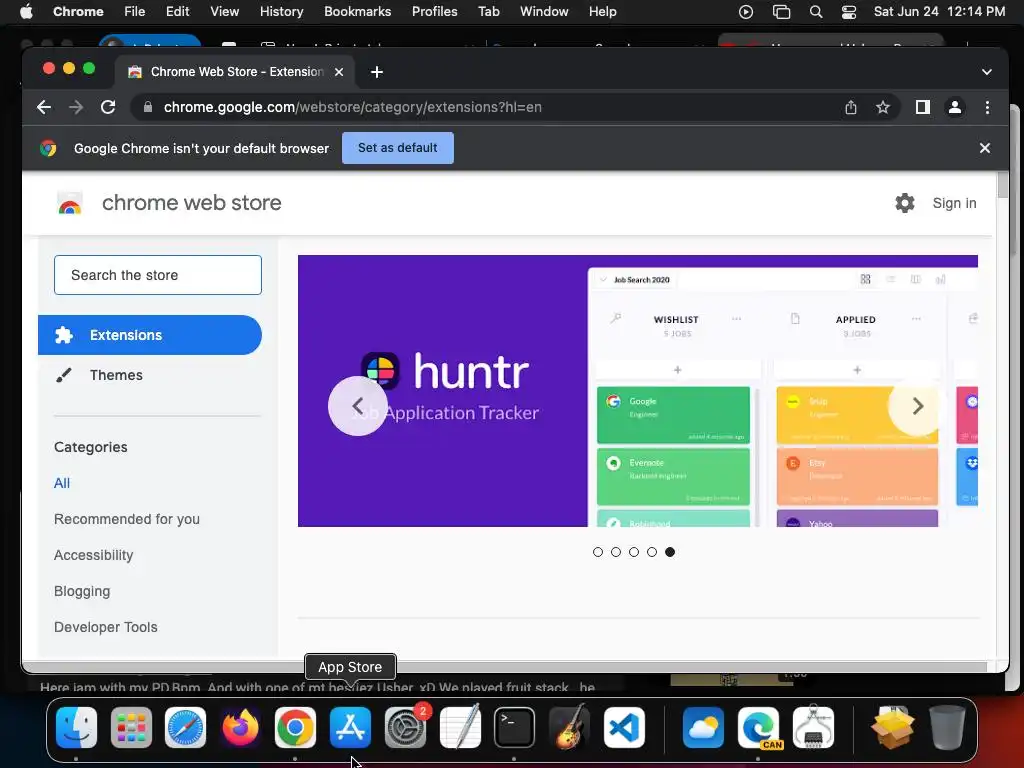Choose the Blogging category
The image size is (1024, 768).
[82, 591]
